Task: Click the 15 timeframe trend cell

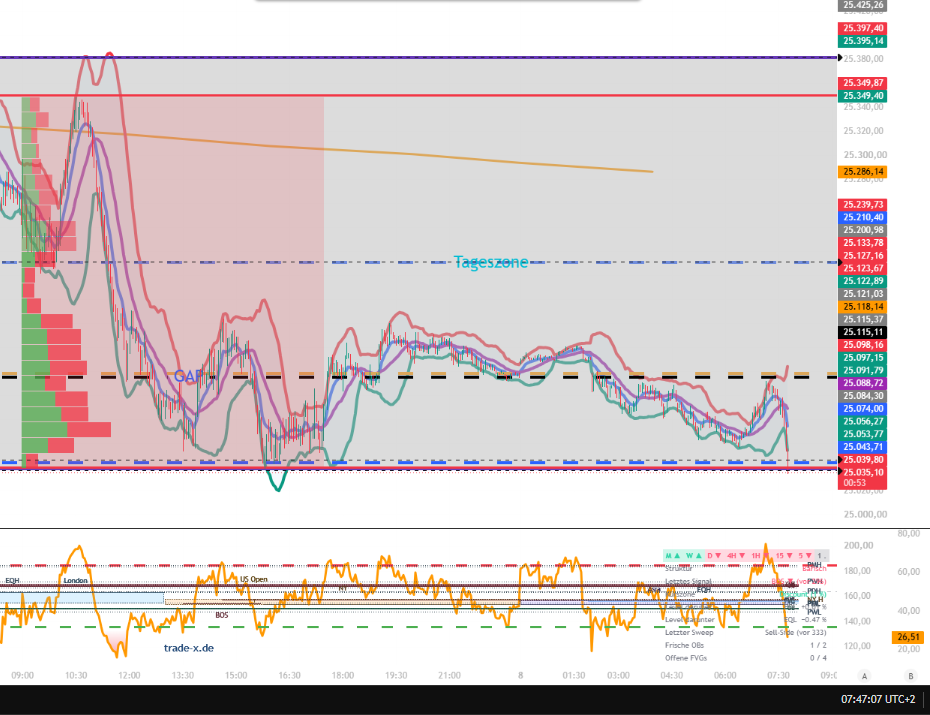Action: coord(784,556)
